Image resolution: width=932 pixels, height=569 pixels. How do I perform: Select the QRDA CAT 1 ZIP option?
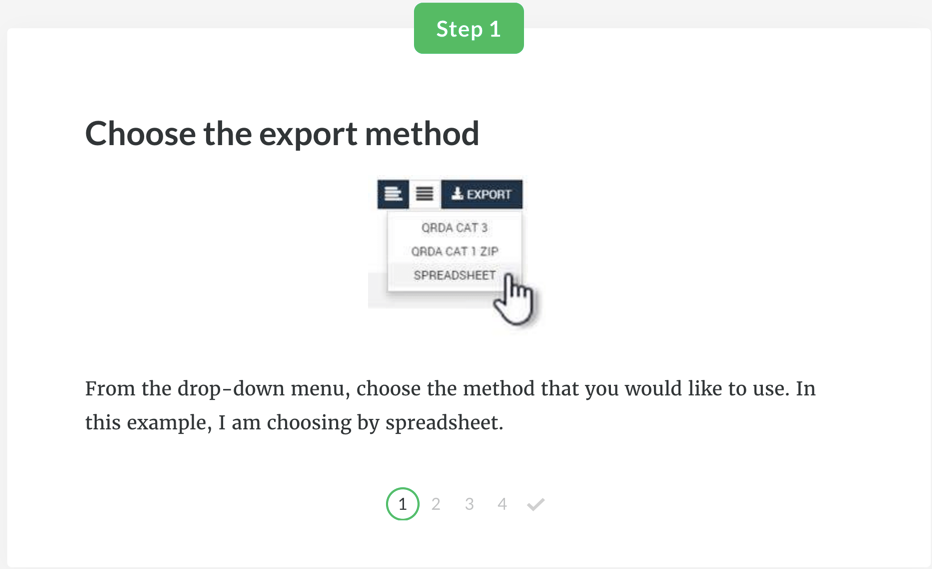[454, 251]
